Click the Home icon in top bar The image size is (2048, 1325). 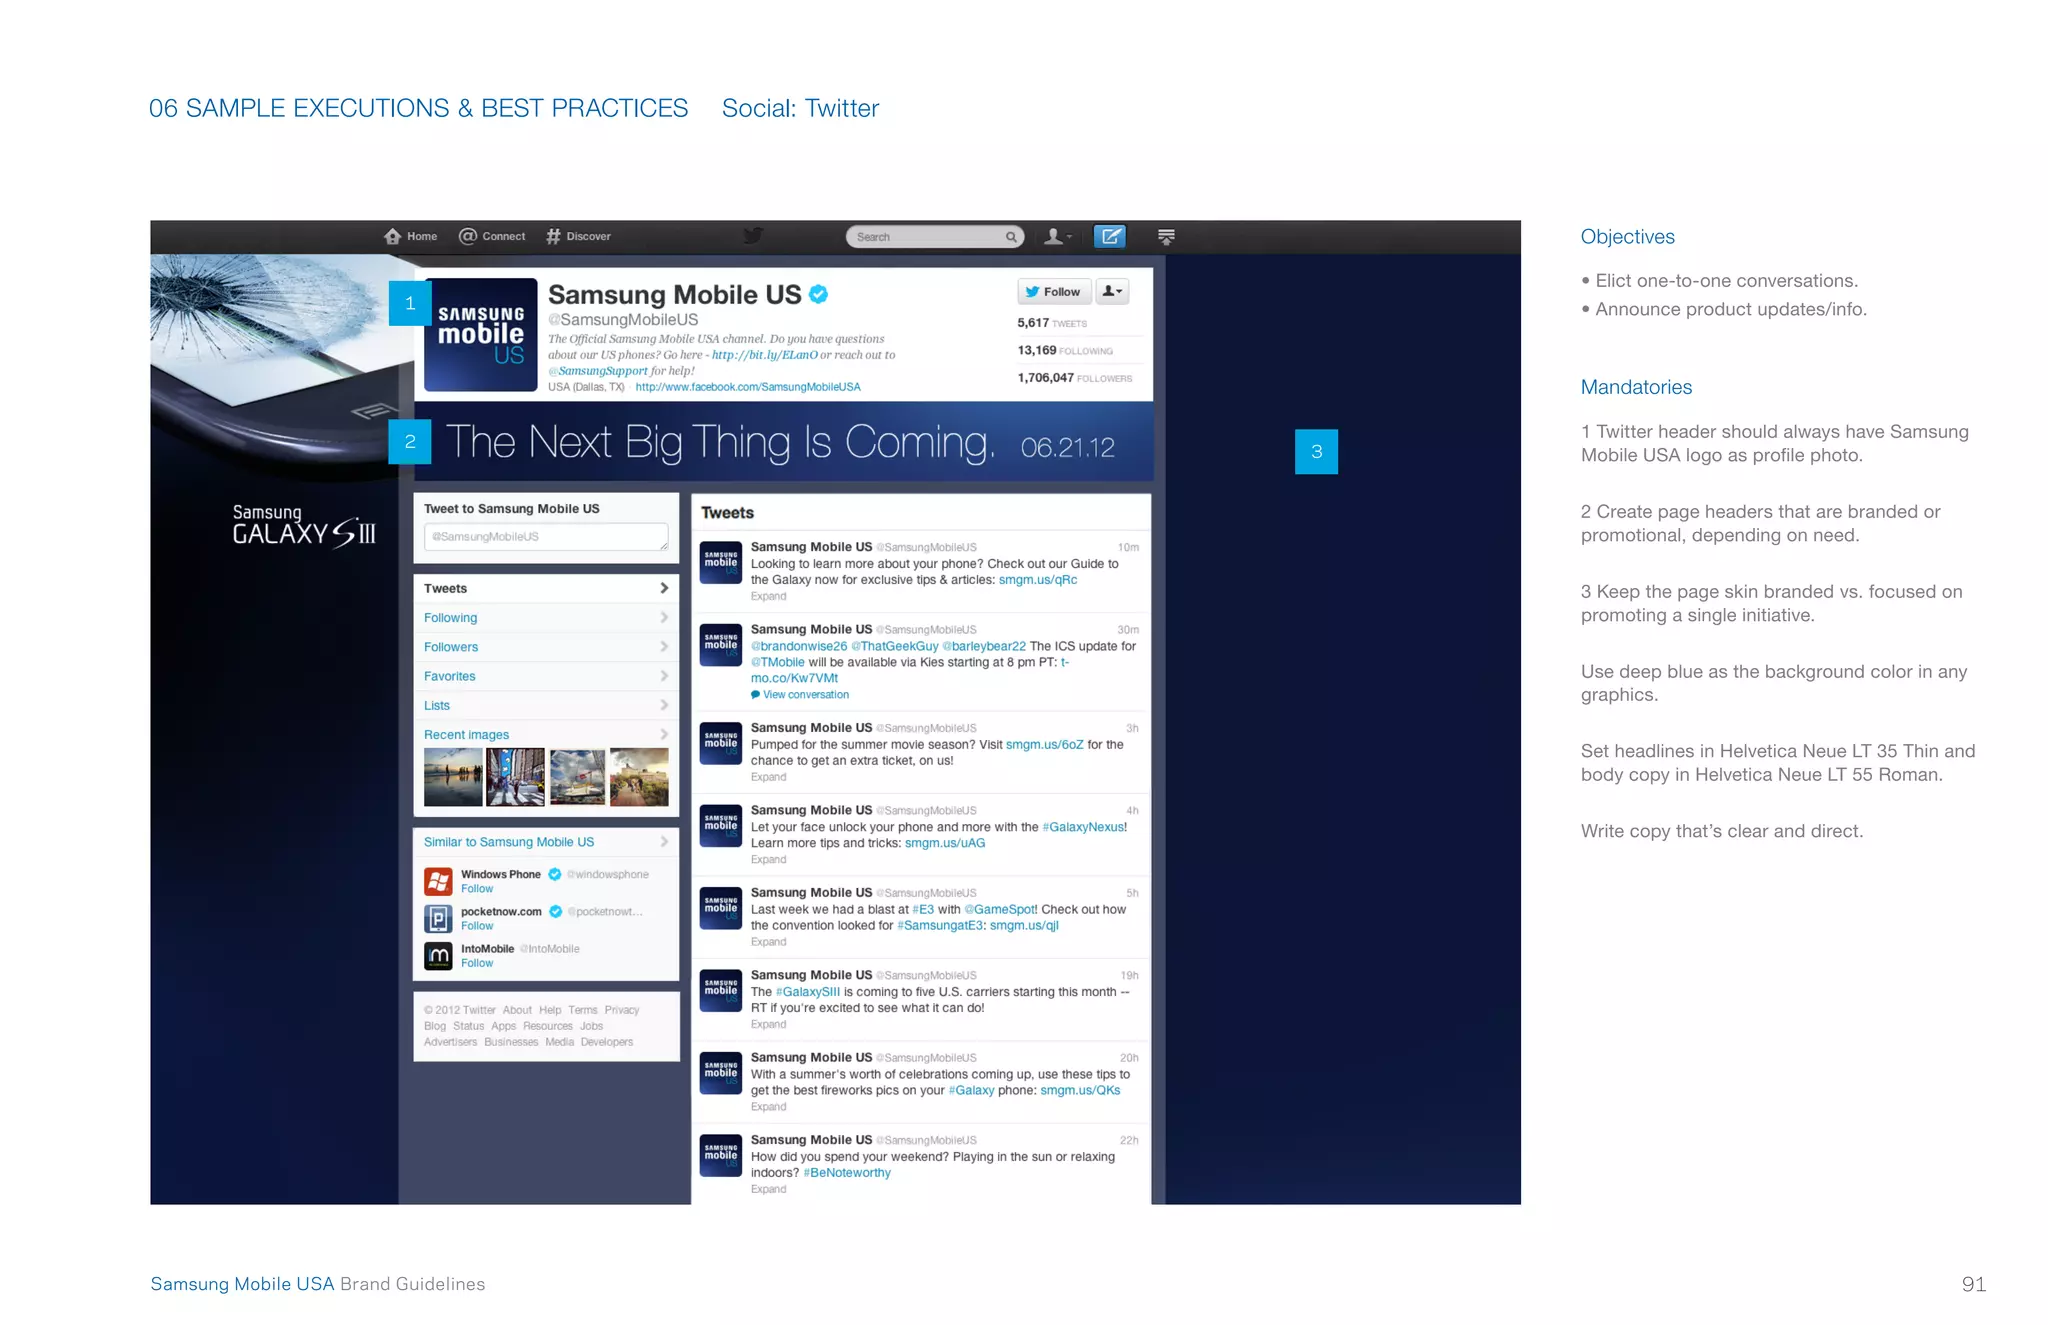click(392, 236)
